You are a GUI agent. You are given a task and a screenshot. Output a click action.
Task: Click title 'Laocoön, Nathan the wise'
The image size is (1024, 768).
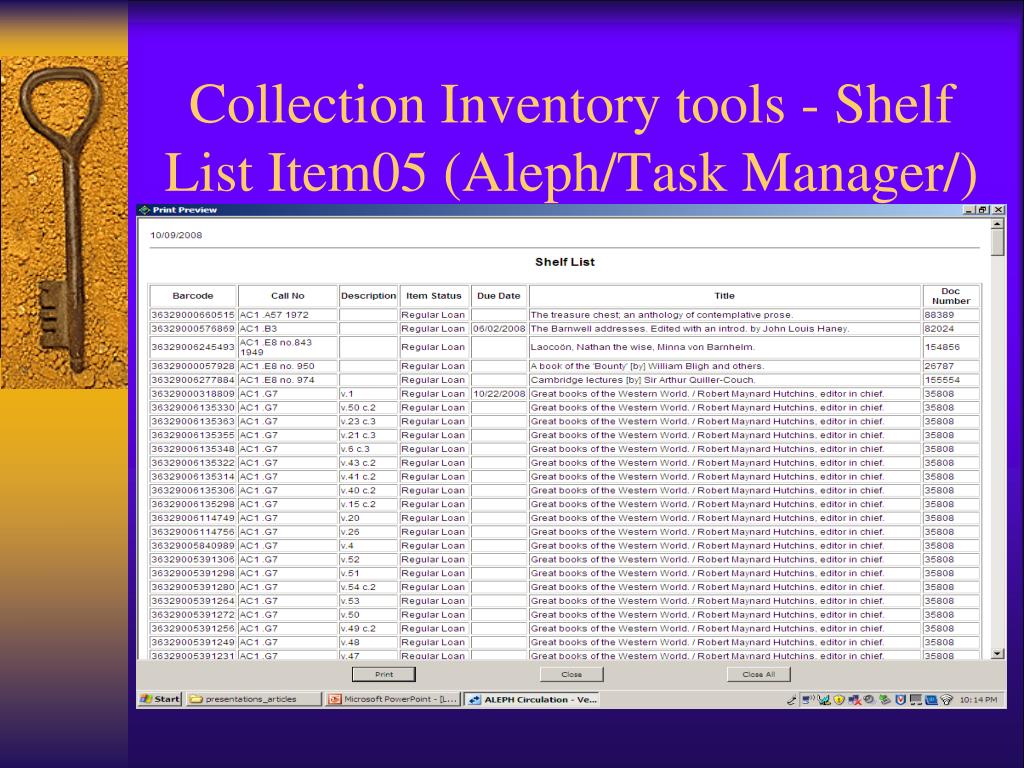pyautogui.click(x=643, y=347)
